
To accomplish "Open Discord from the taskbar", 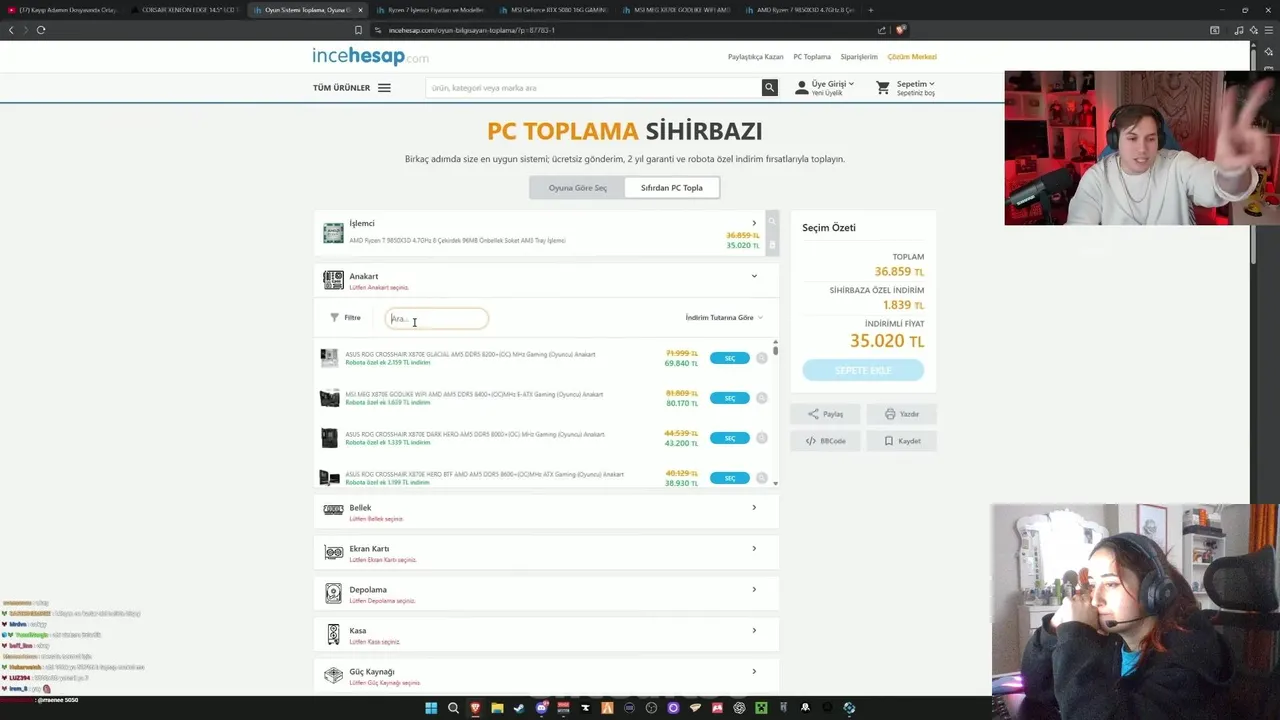I will (x=541, y=708).
